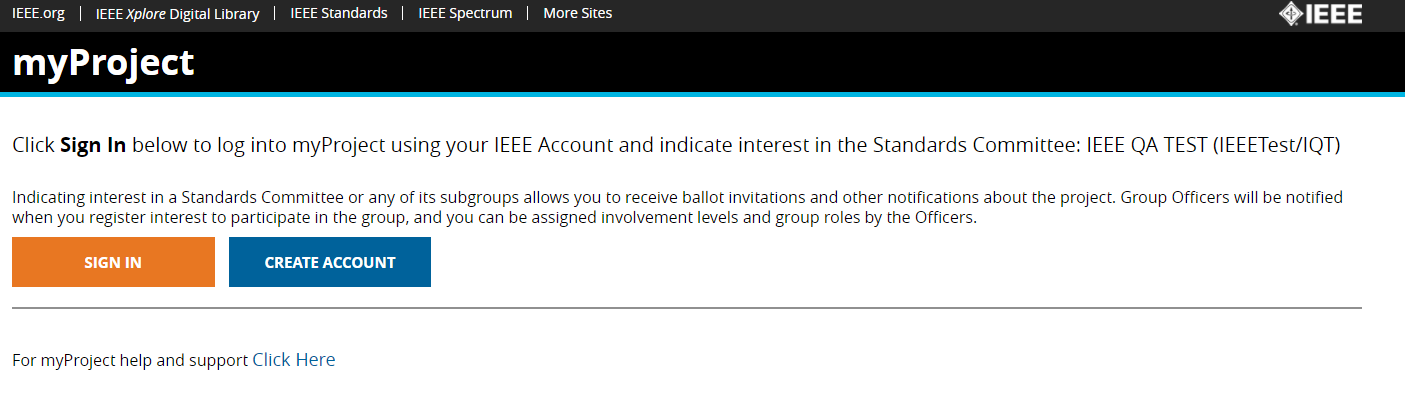Click the "(IEEETest/IQT)" code in the heading
The width and height of the screenshot is (1405, 414).
coord(1275,145)
